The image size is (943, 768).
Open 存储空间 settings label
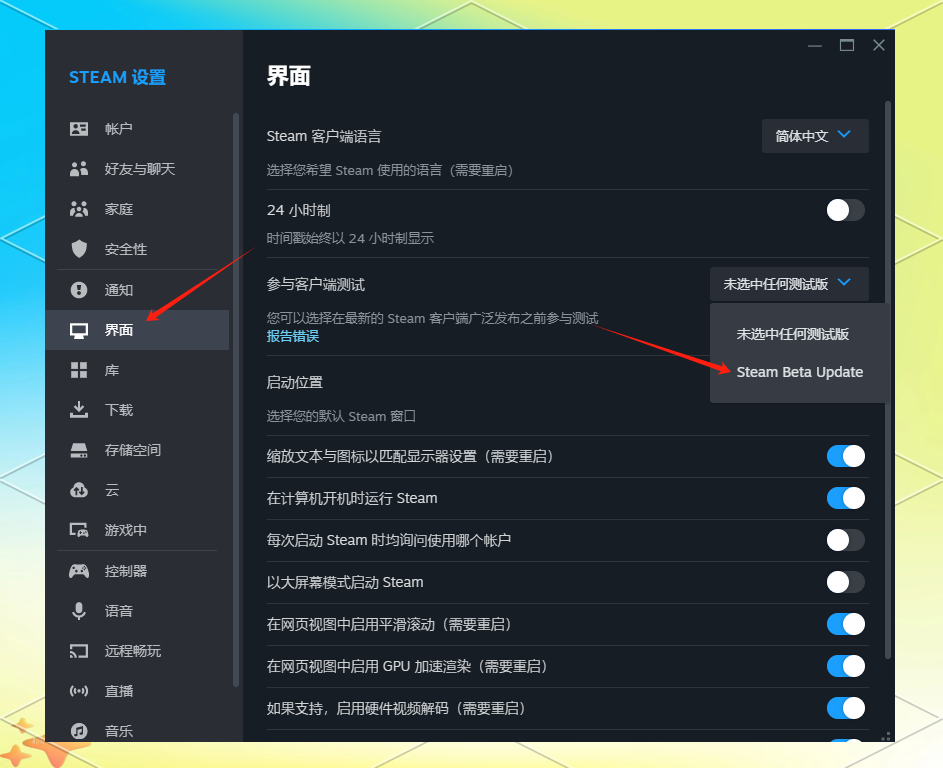pyautogui.click(x=132, y=450)
